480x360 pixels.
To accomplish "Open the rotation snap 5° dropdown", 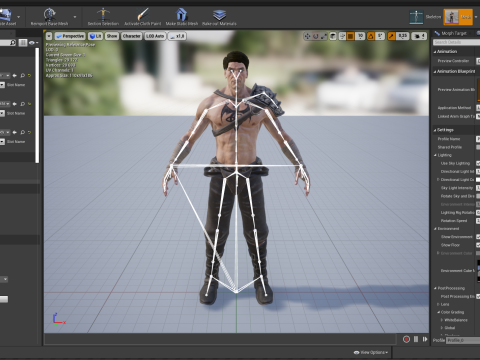I will click(380, 36).
